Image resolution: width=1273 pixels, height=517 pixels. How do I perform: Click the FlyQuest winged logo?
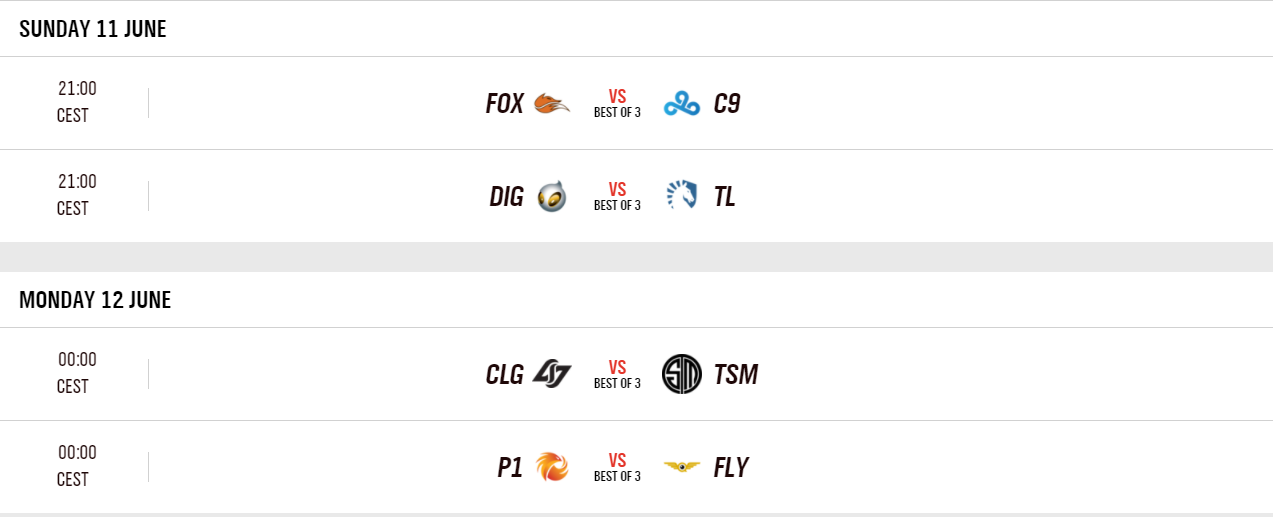point(682,467)
